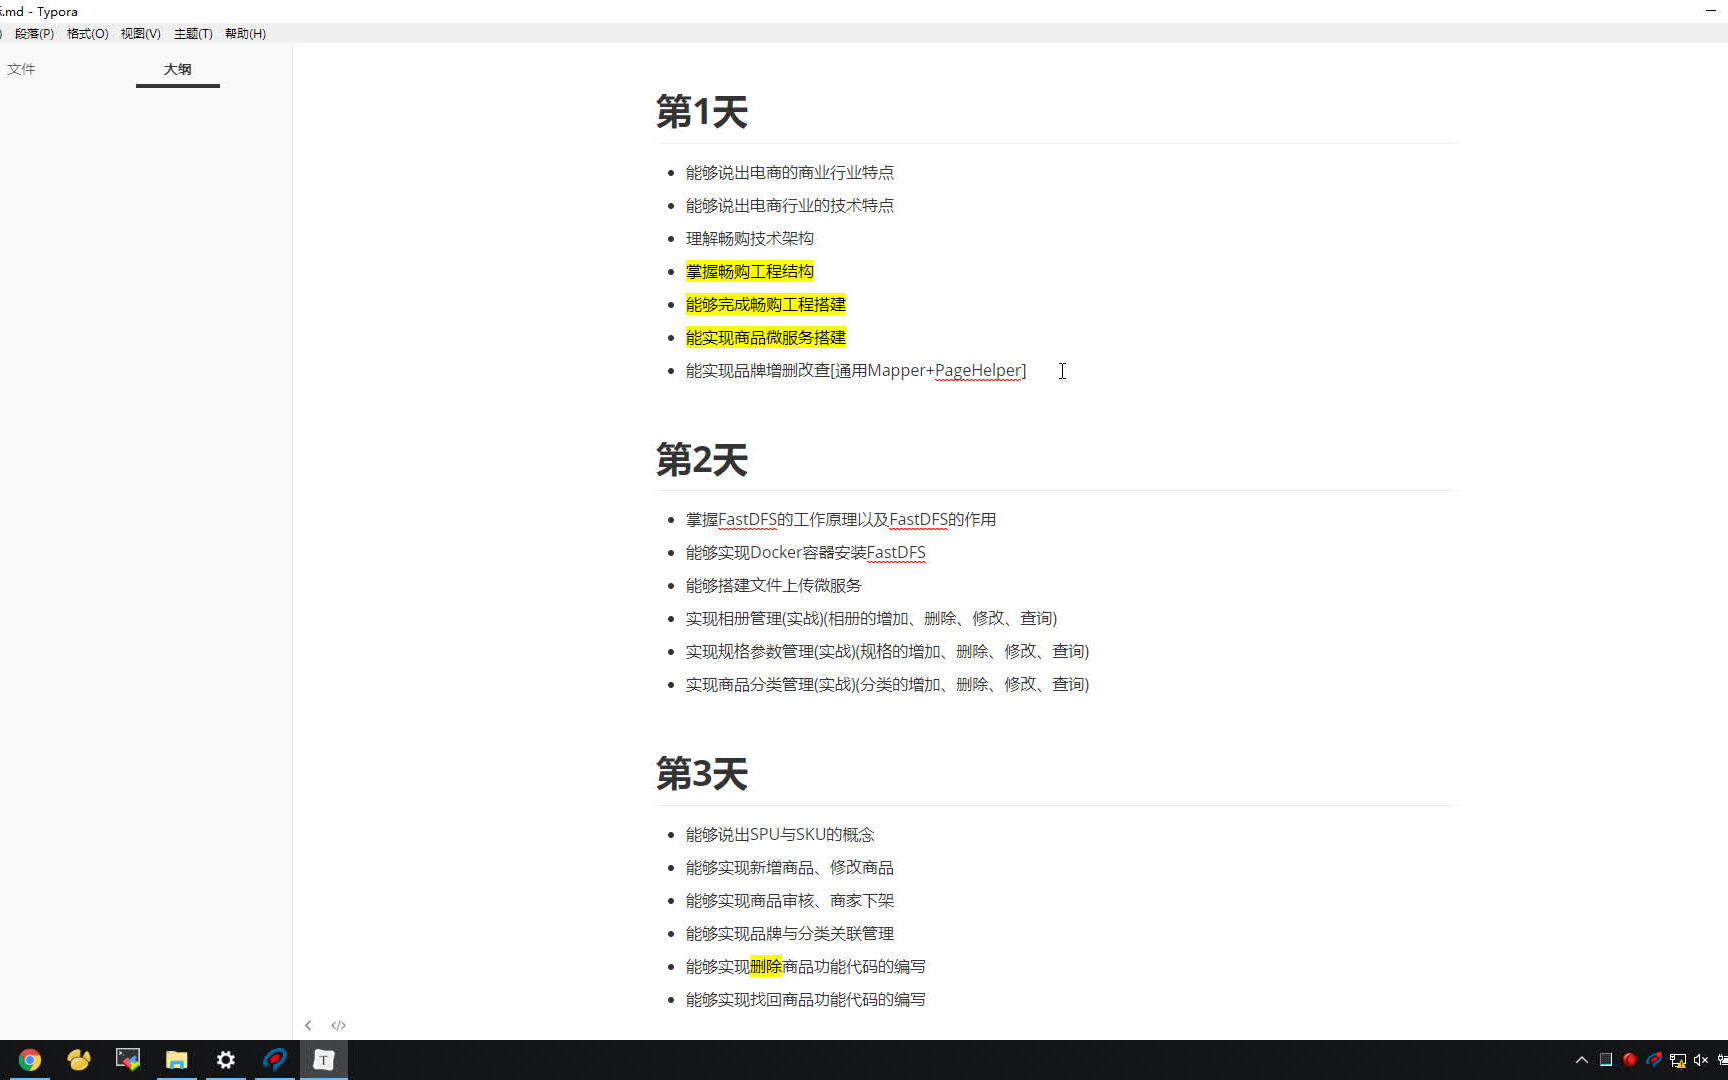The height and width of the screenshot is (1080, 1728).
Task: Open the terminal emulator from the taskbar
Action: (x=127, y=1060)
